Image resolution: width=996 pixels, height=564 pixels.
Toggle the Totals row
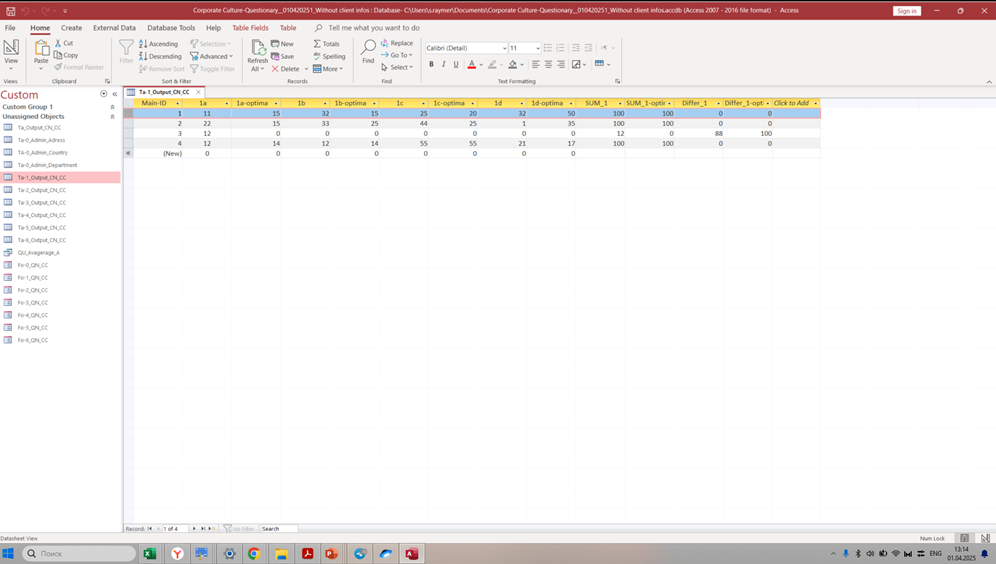click(326, 44)
